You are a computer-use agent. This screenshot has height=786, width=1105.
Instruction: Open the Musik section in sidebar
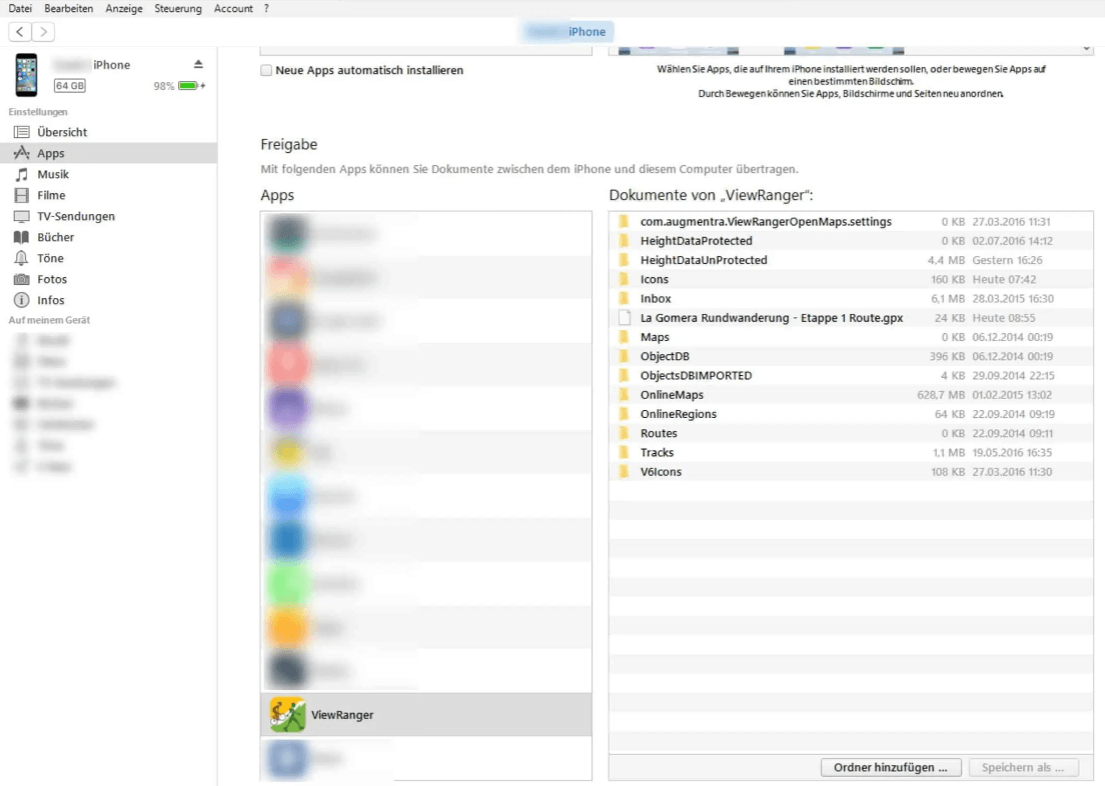point(52,174)
